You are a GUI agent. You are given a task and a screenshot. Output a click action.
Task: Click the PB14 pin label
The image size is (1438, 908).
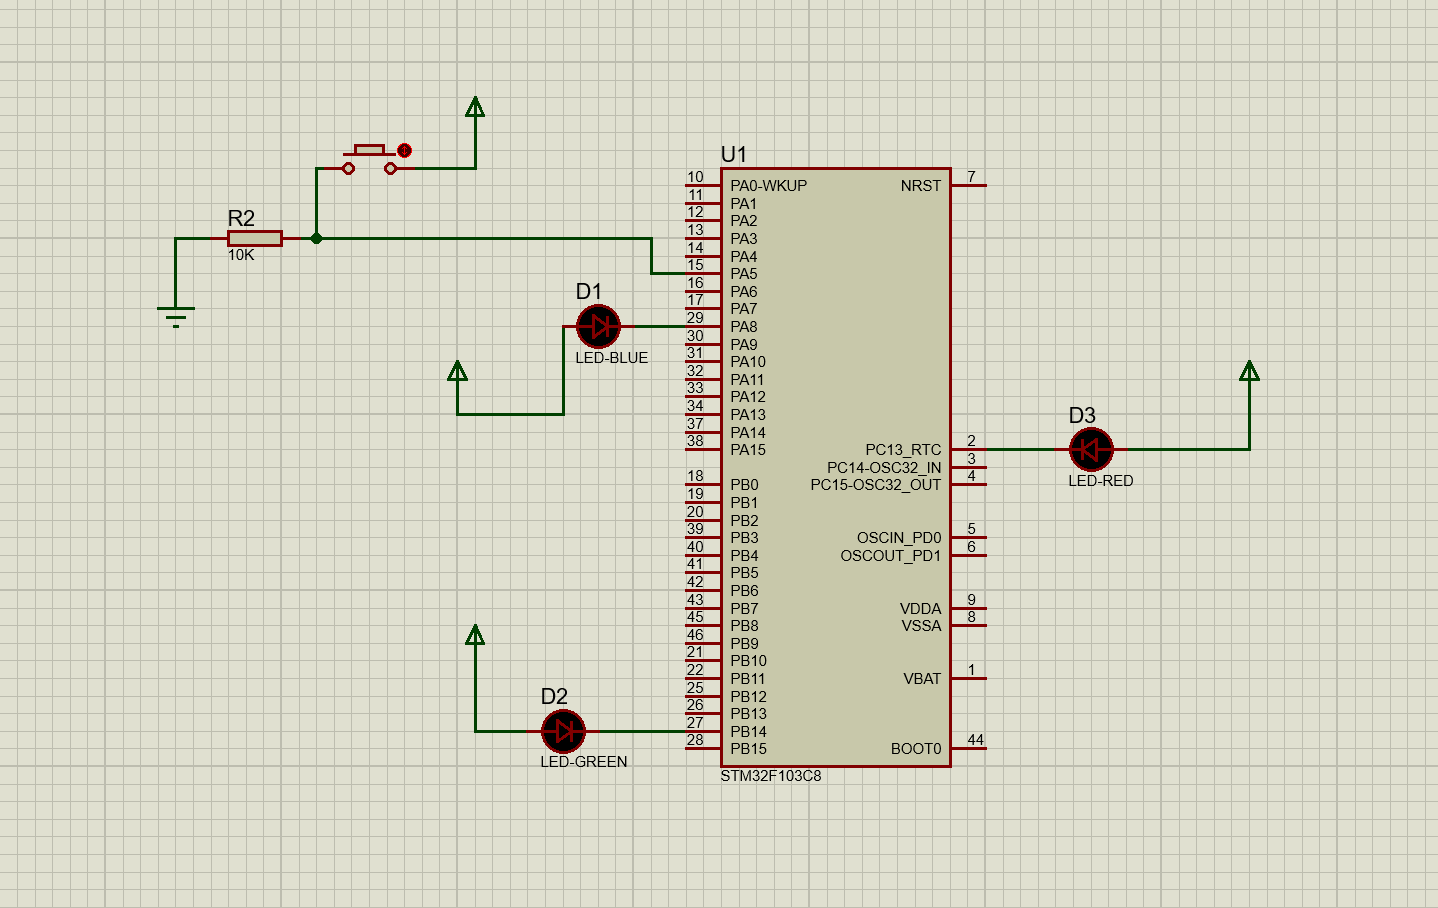click(x=748, y=732)
